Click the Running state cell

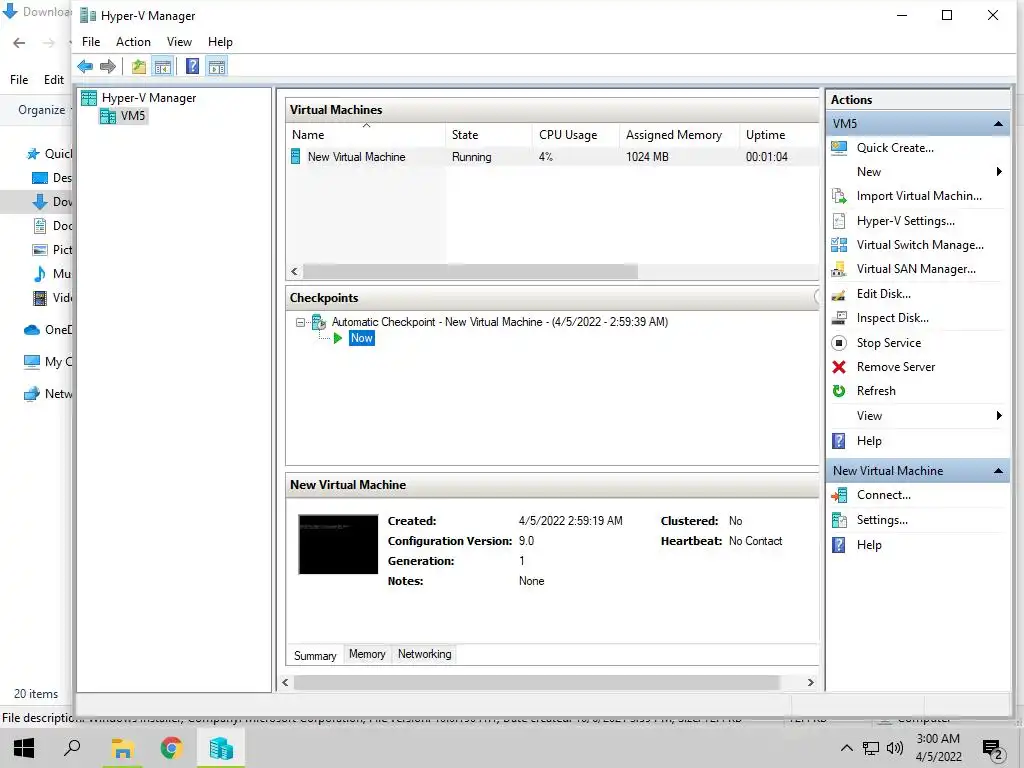[472, 157]
